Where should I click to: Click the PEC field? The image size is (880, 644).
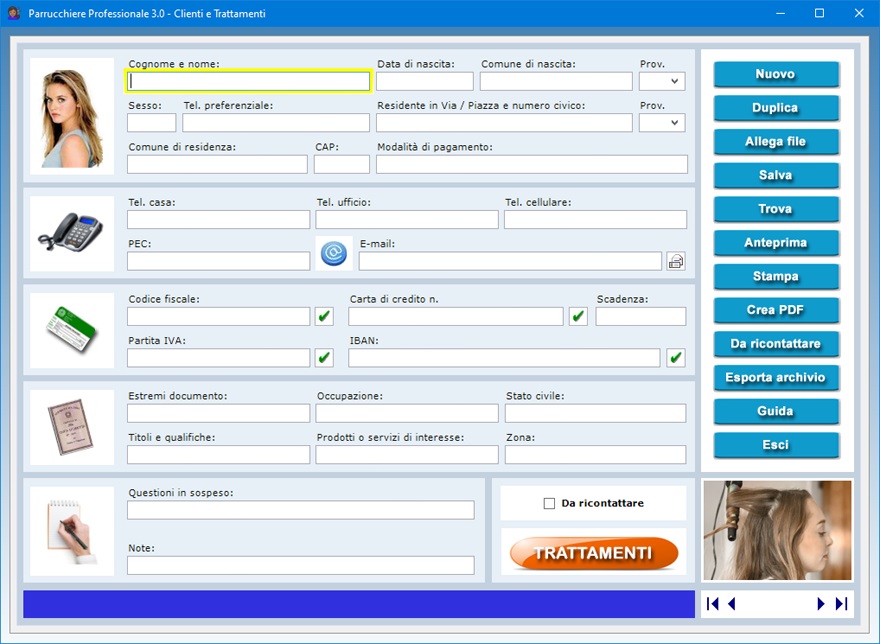click(218, 261)
